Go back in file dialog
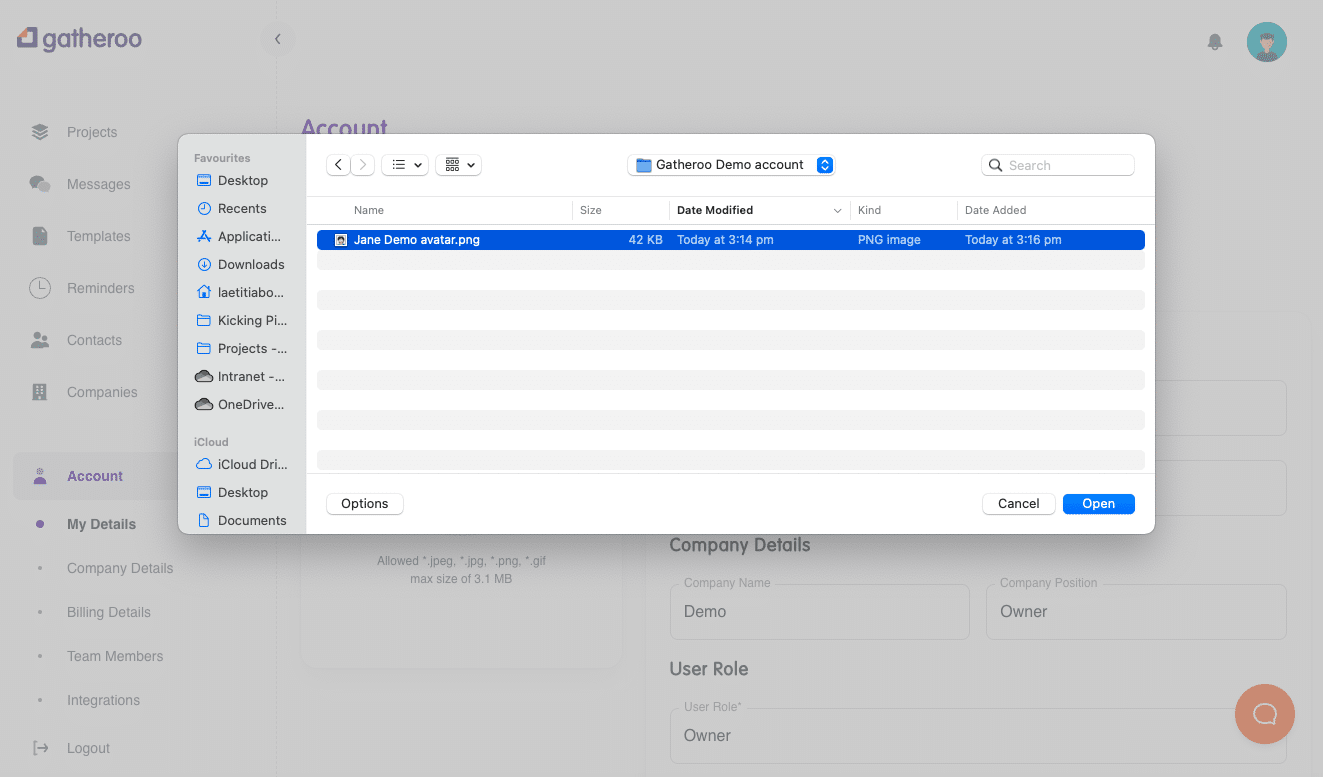Screen dimensions: 1323x777 (x=338, y=165)
